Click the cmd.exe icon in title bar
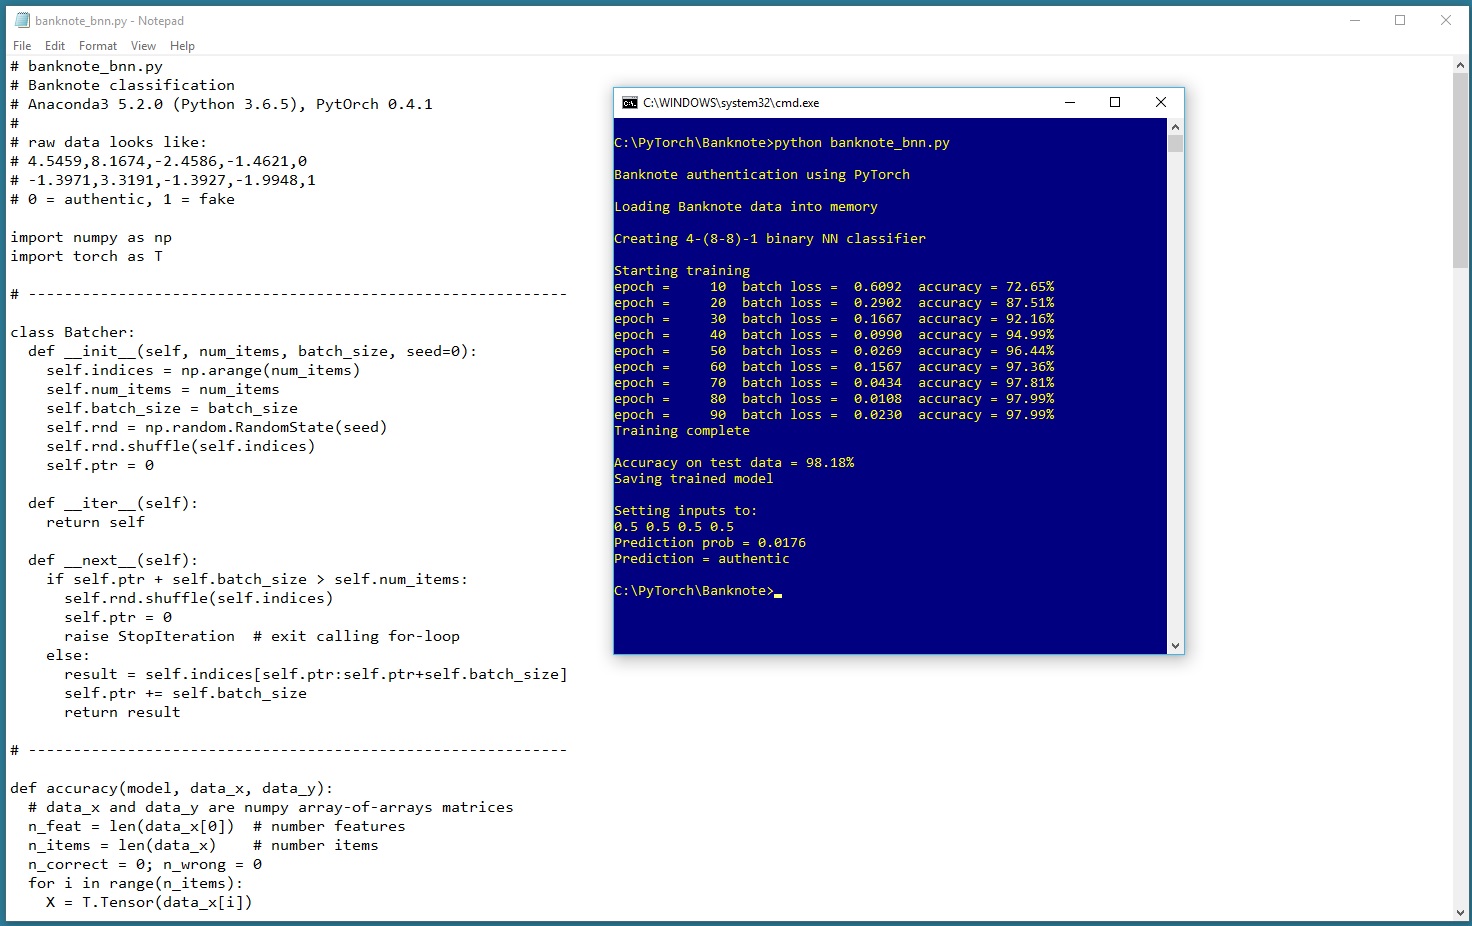This screenshot has width=1472, height=926. coord(629,103)
